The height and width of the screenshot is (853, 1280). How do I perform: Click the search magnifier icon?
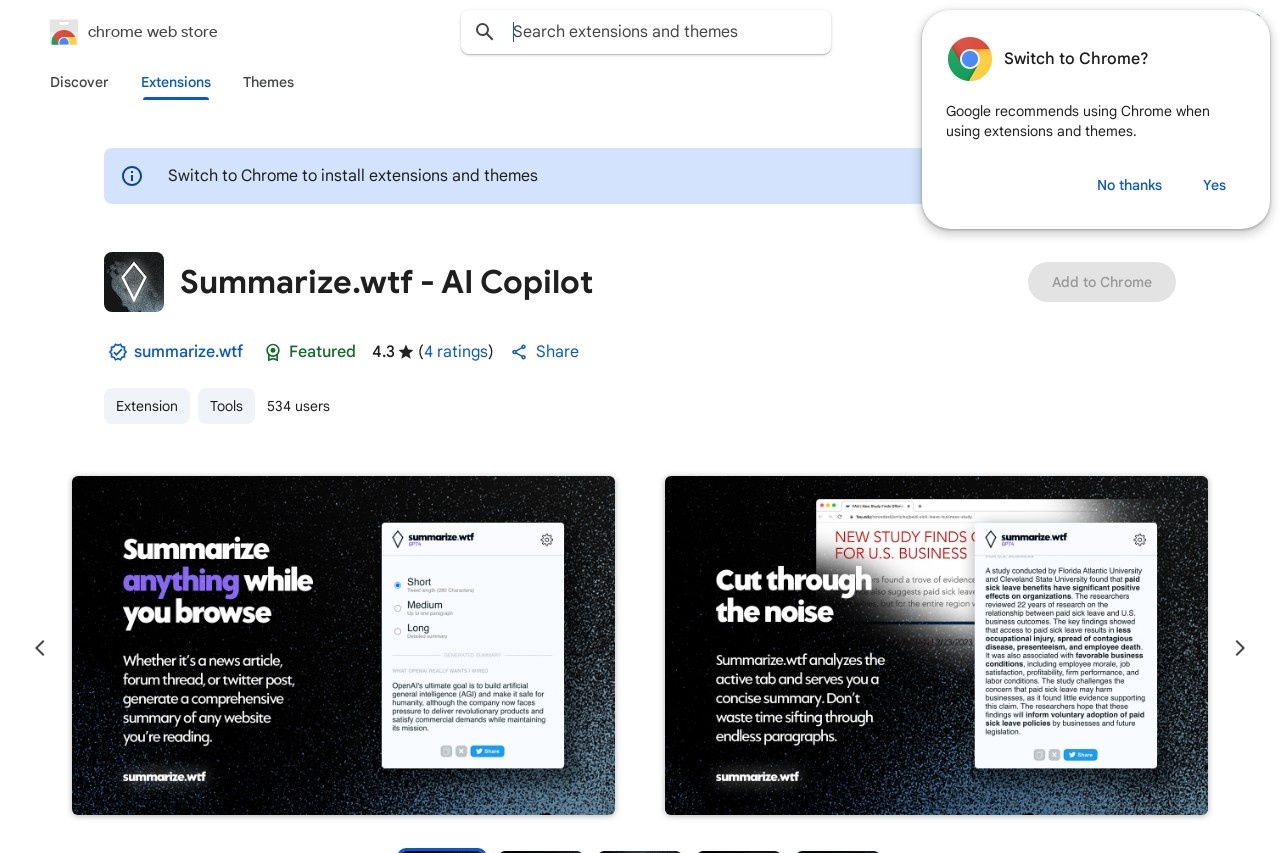(485, 32)
